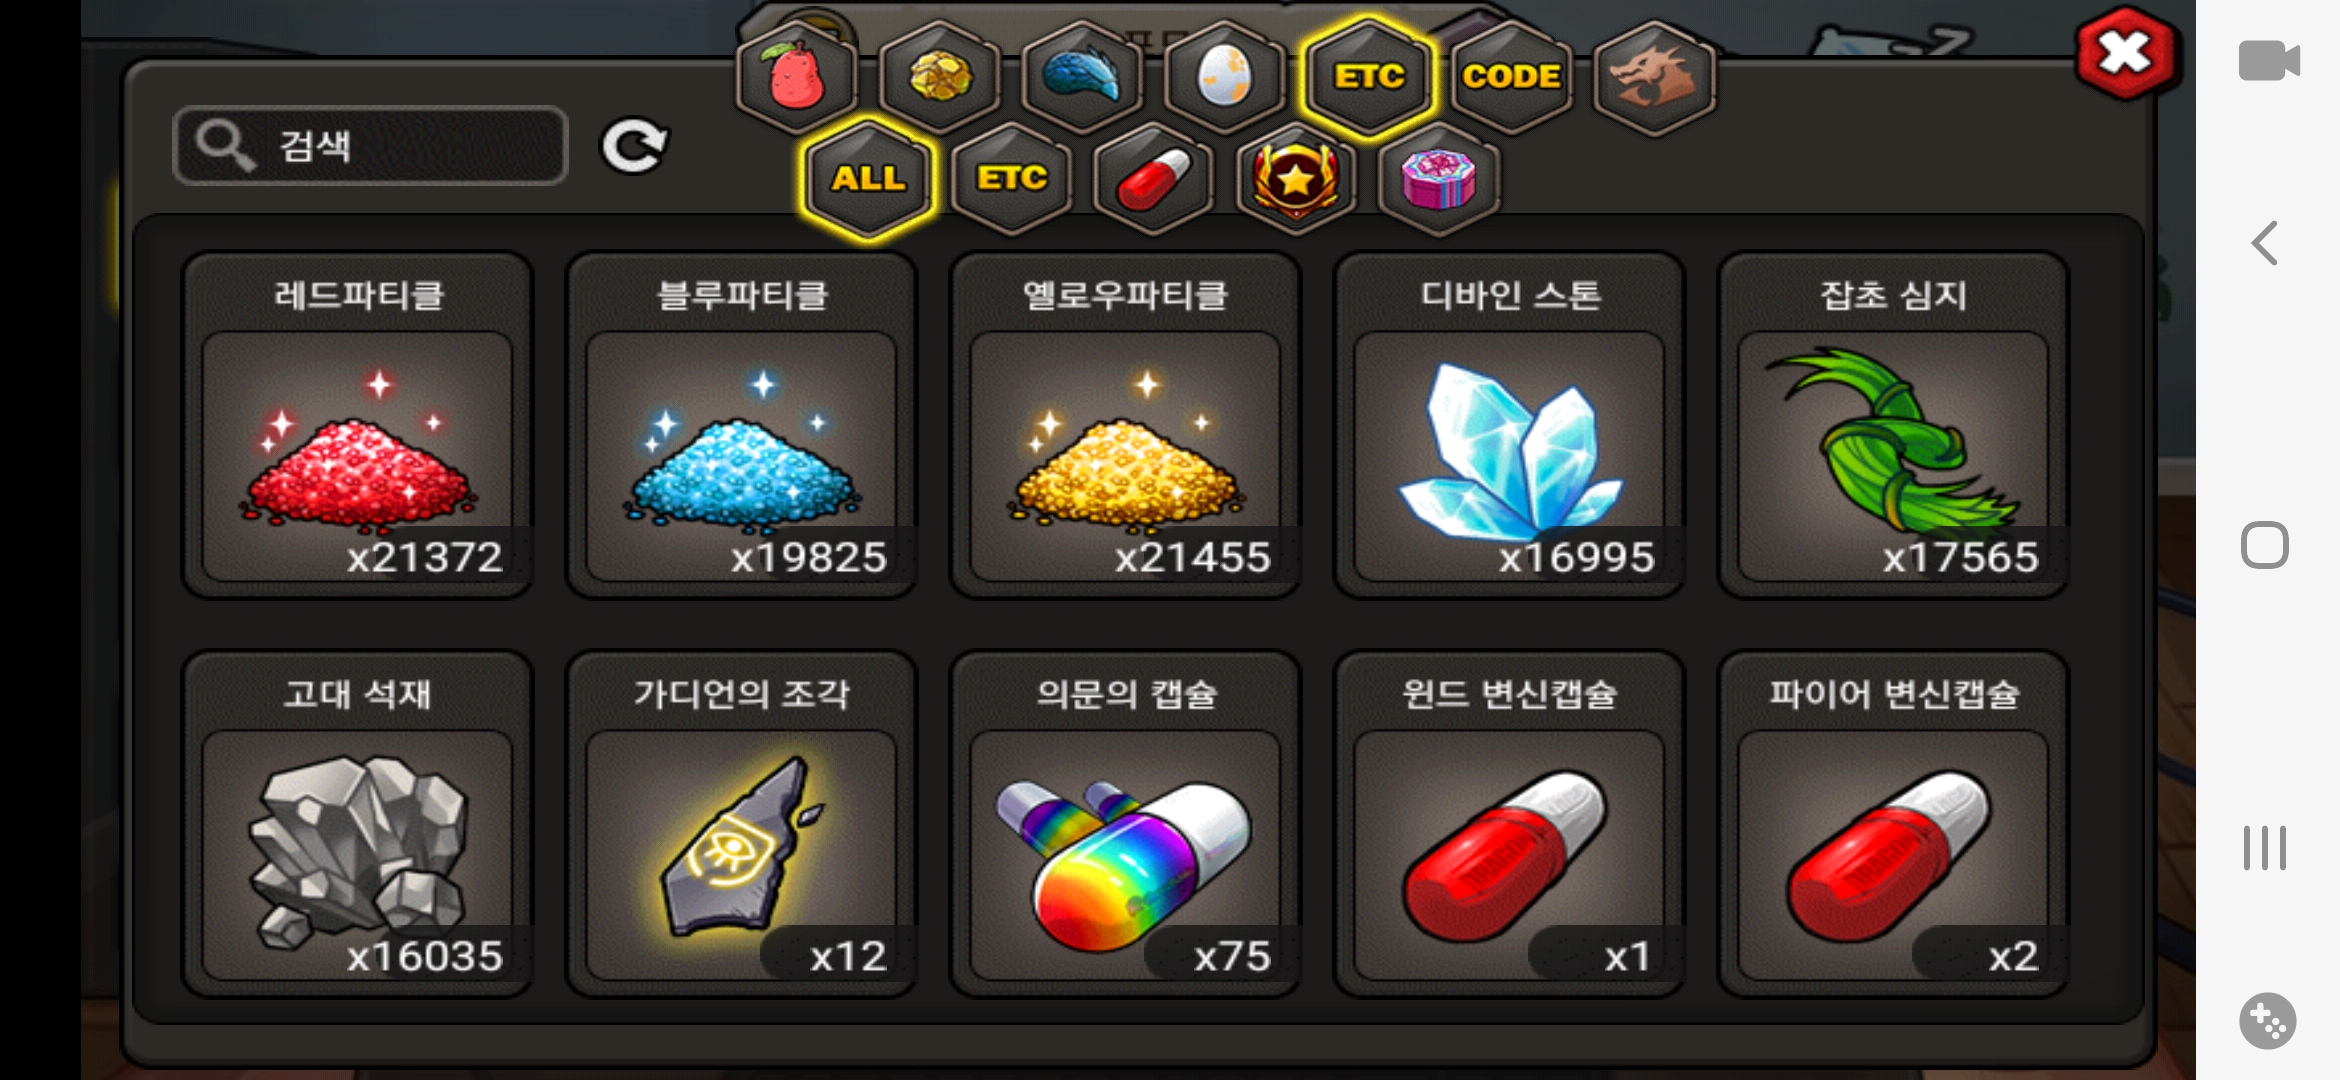The height and width of the screenshot is (1080, 2340).
Task: Click the refresh arrow next to search
Action: 634,147
